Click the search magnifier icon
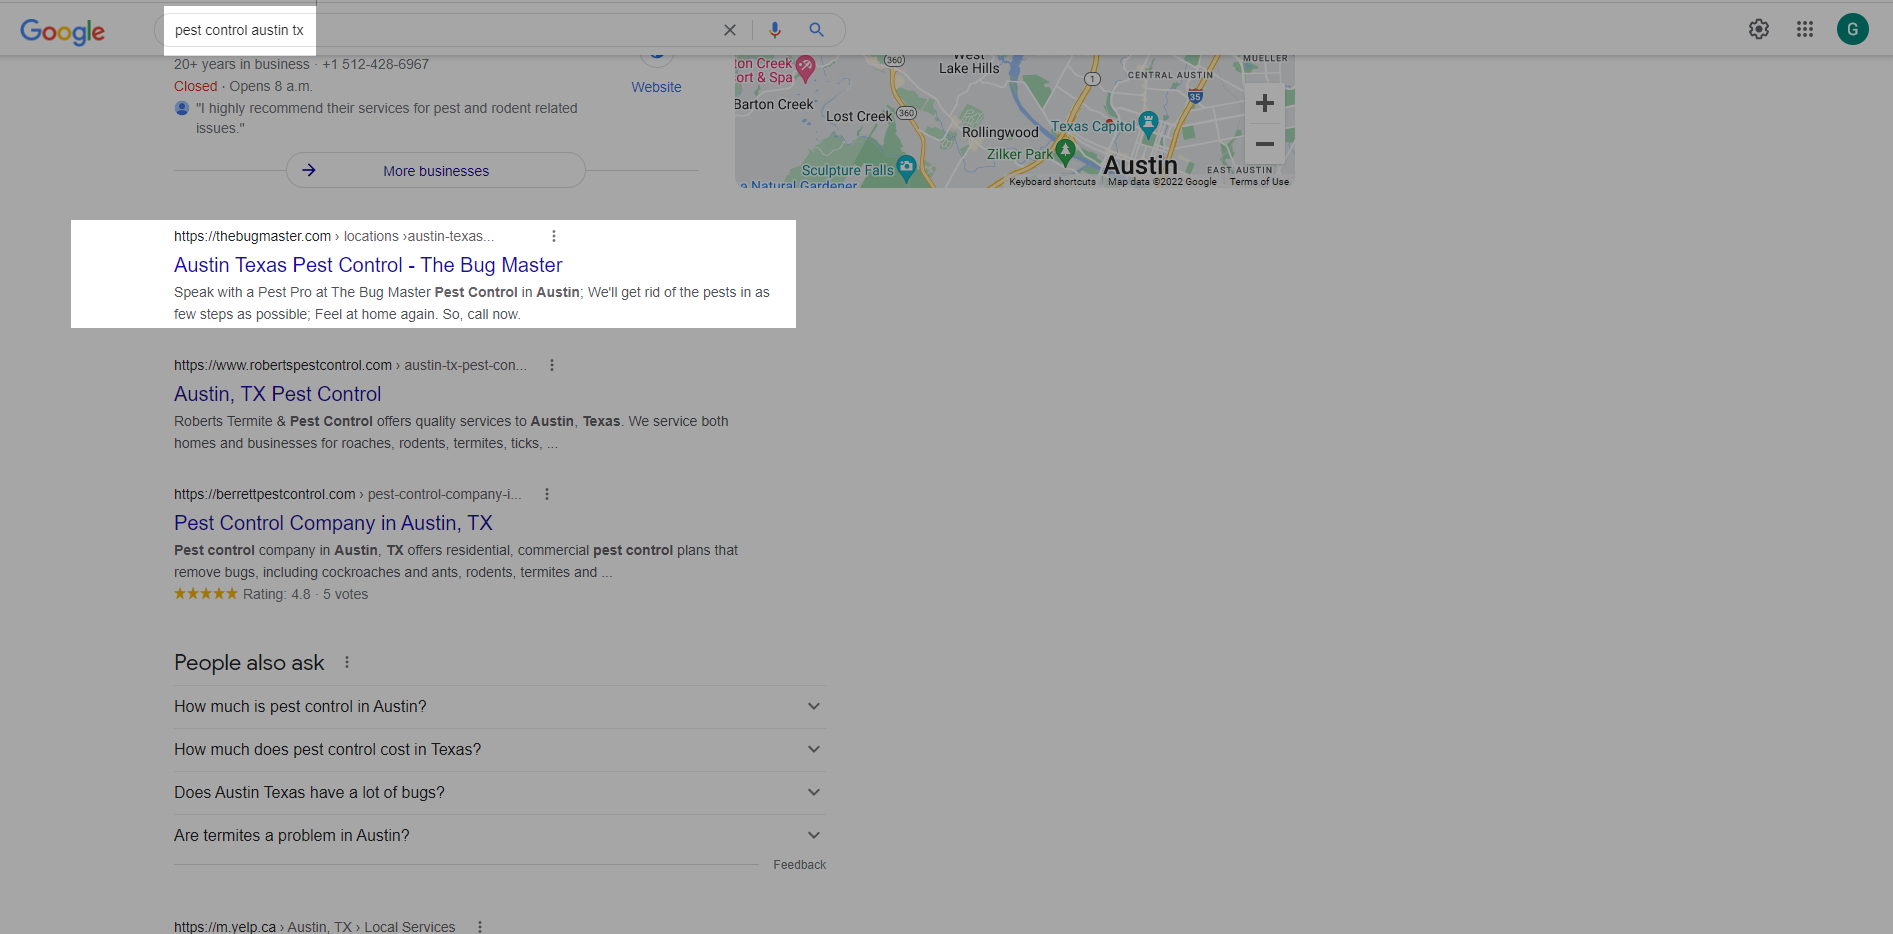This screenshot has width=1893, height=934. (x=817, y=30)
